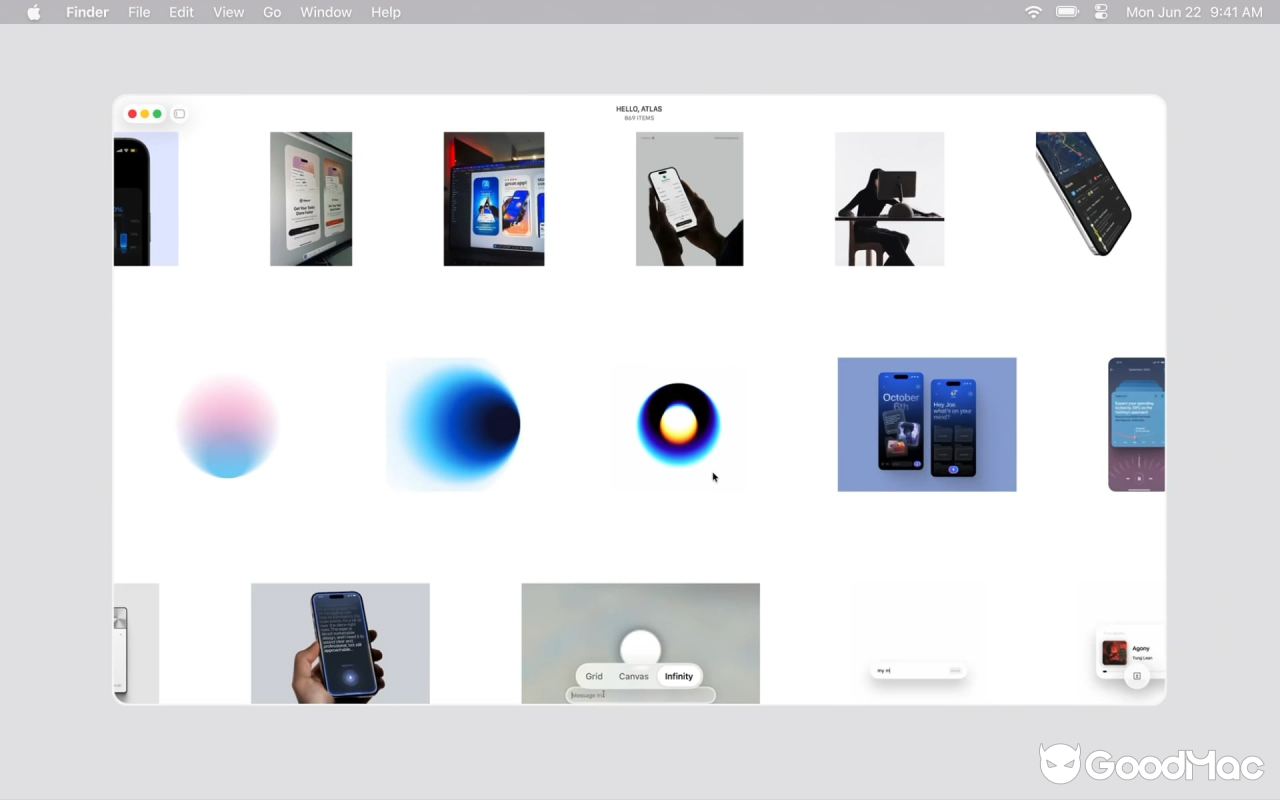This screenshot has height=800, width=1280.
Task: Open the hand holding phone with text
Action: click(340, 643)
